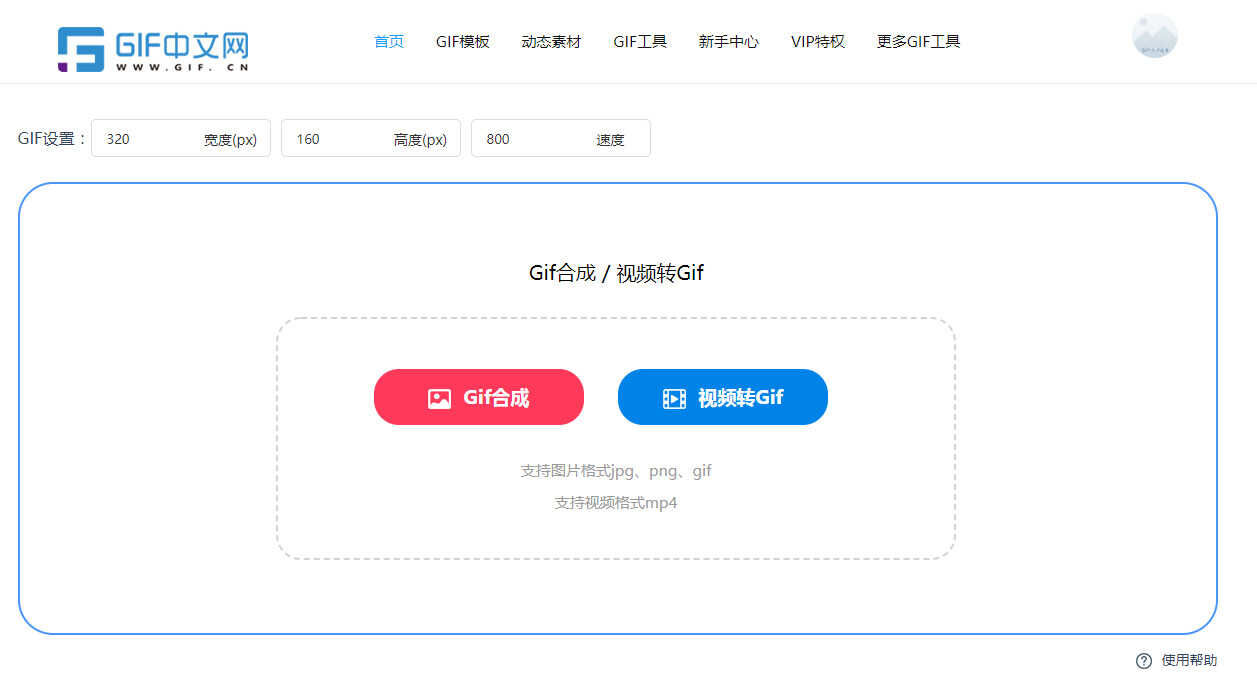This screenshot has height=691, width=1257.
Task: Open the 首页 nav item
Action: coord(389,42)
